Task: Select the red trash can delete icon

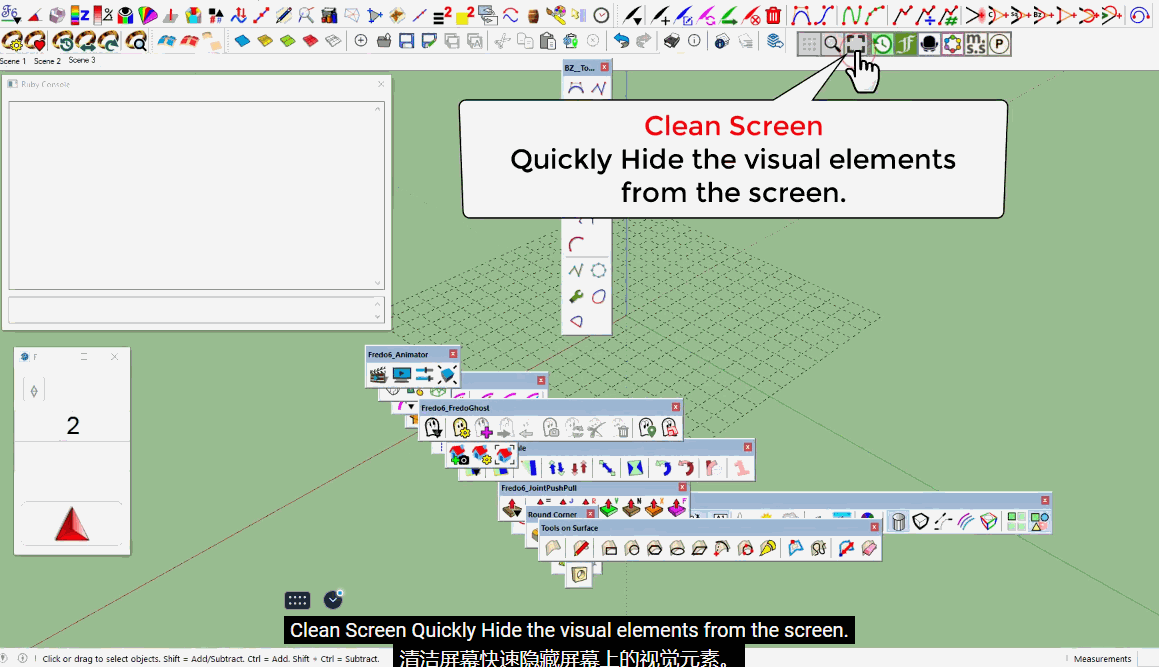Action: [x=773, y=16]
